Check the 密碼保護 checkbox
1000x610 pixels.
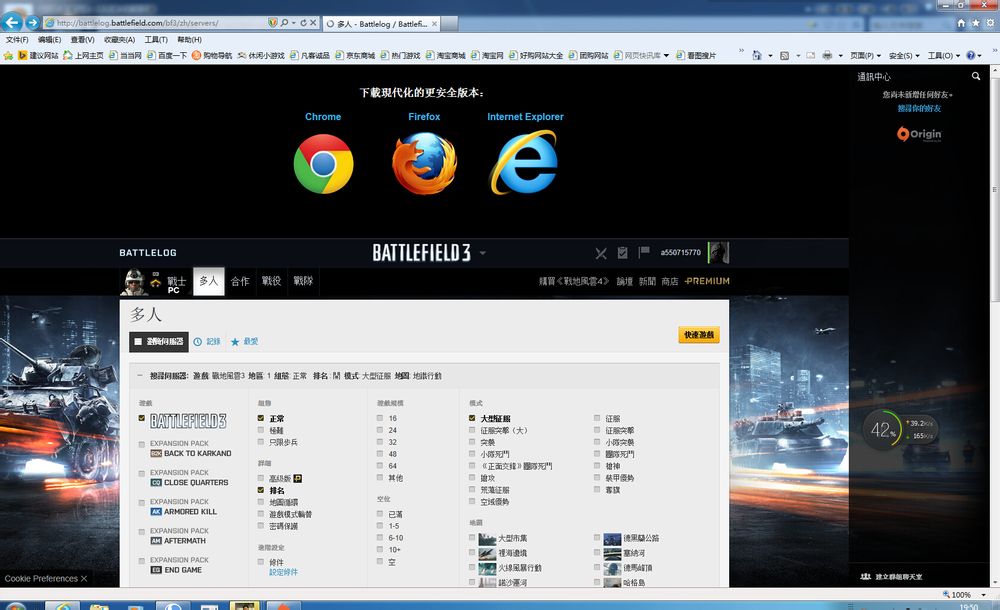[261, 526]
